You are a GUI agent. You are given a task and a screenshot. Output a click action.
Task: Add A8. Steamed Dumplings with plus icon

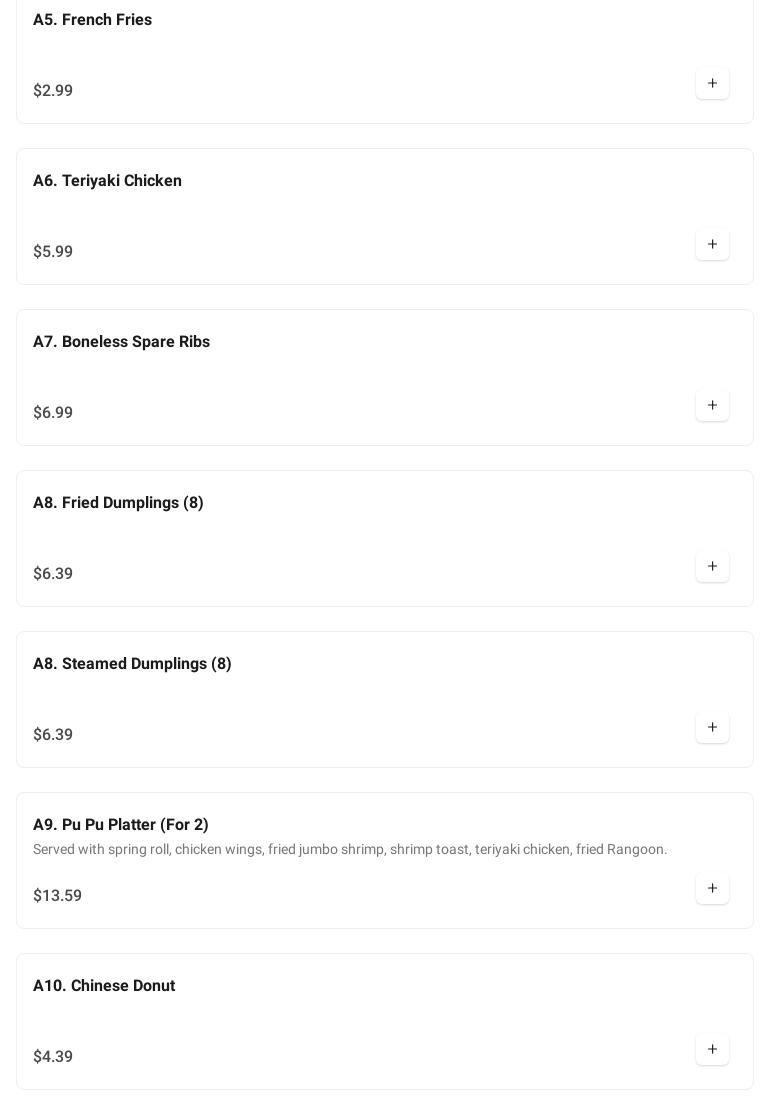click(x=712, y=728)
